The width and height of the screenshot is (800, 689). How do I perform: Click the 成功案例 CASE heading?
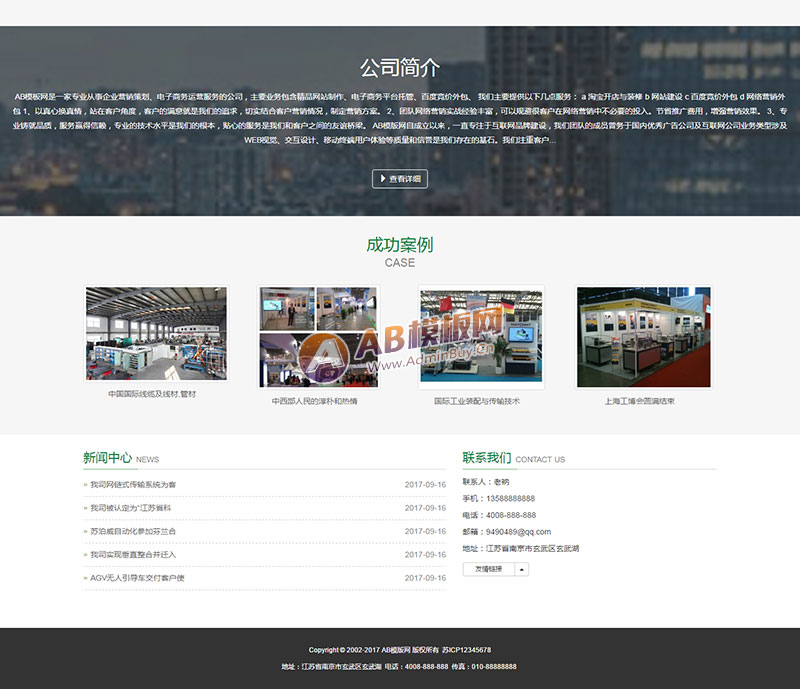(399, 252)
